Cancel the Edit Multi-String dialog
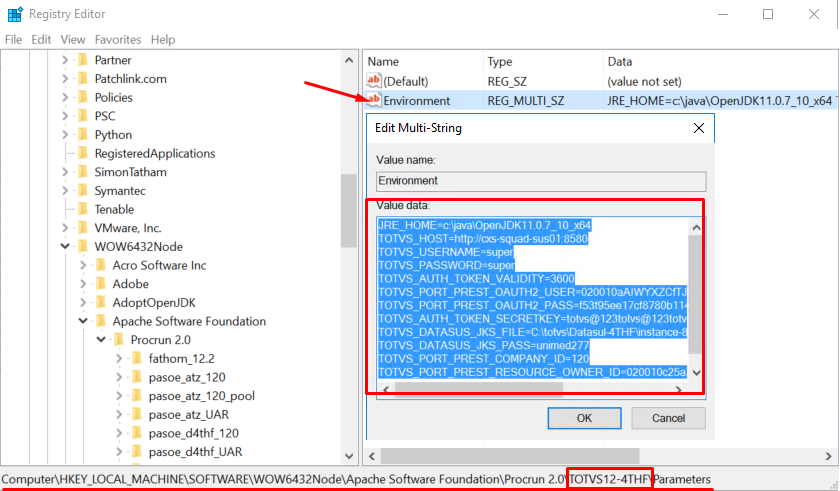The height and width of the screenshot is (491, 840). tap(669, 418)
